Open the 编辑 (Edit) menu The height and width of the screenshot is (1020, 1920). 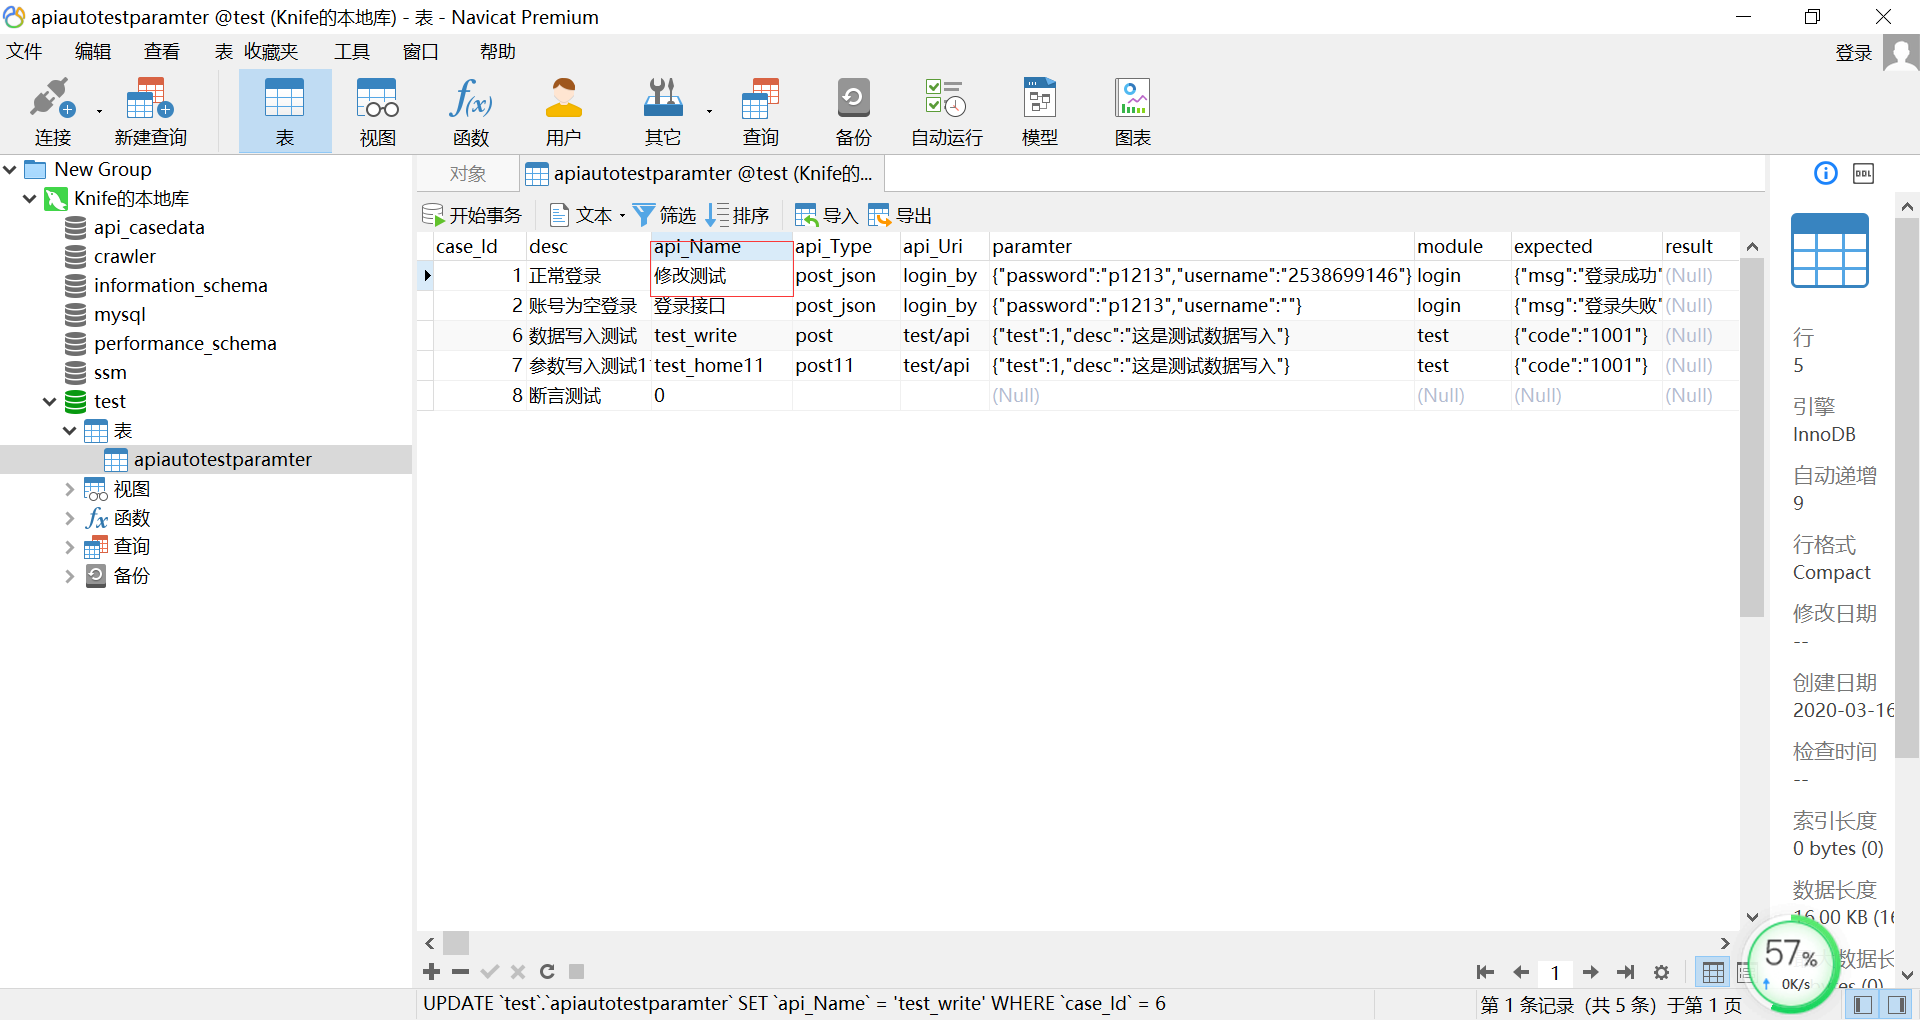93,51
